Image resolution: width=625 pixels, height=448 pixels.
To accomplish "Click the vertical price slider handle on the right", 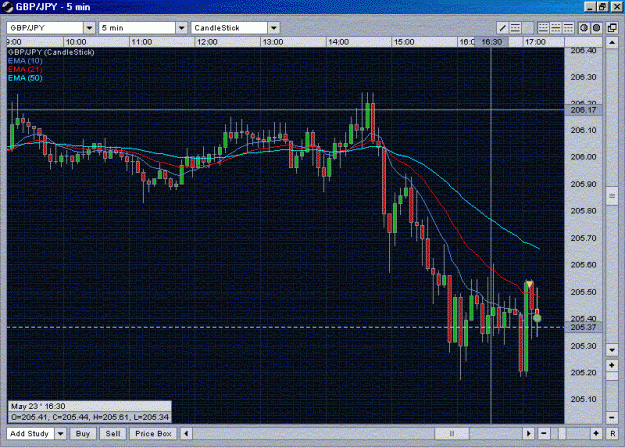I will click(612, 196).
